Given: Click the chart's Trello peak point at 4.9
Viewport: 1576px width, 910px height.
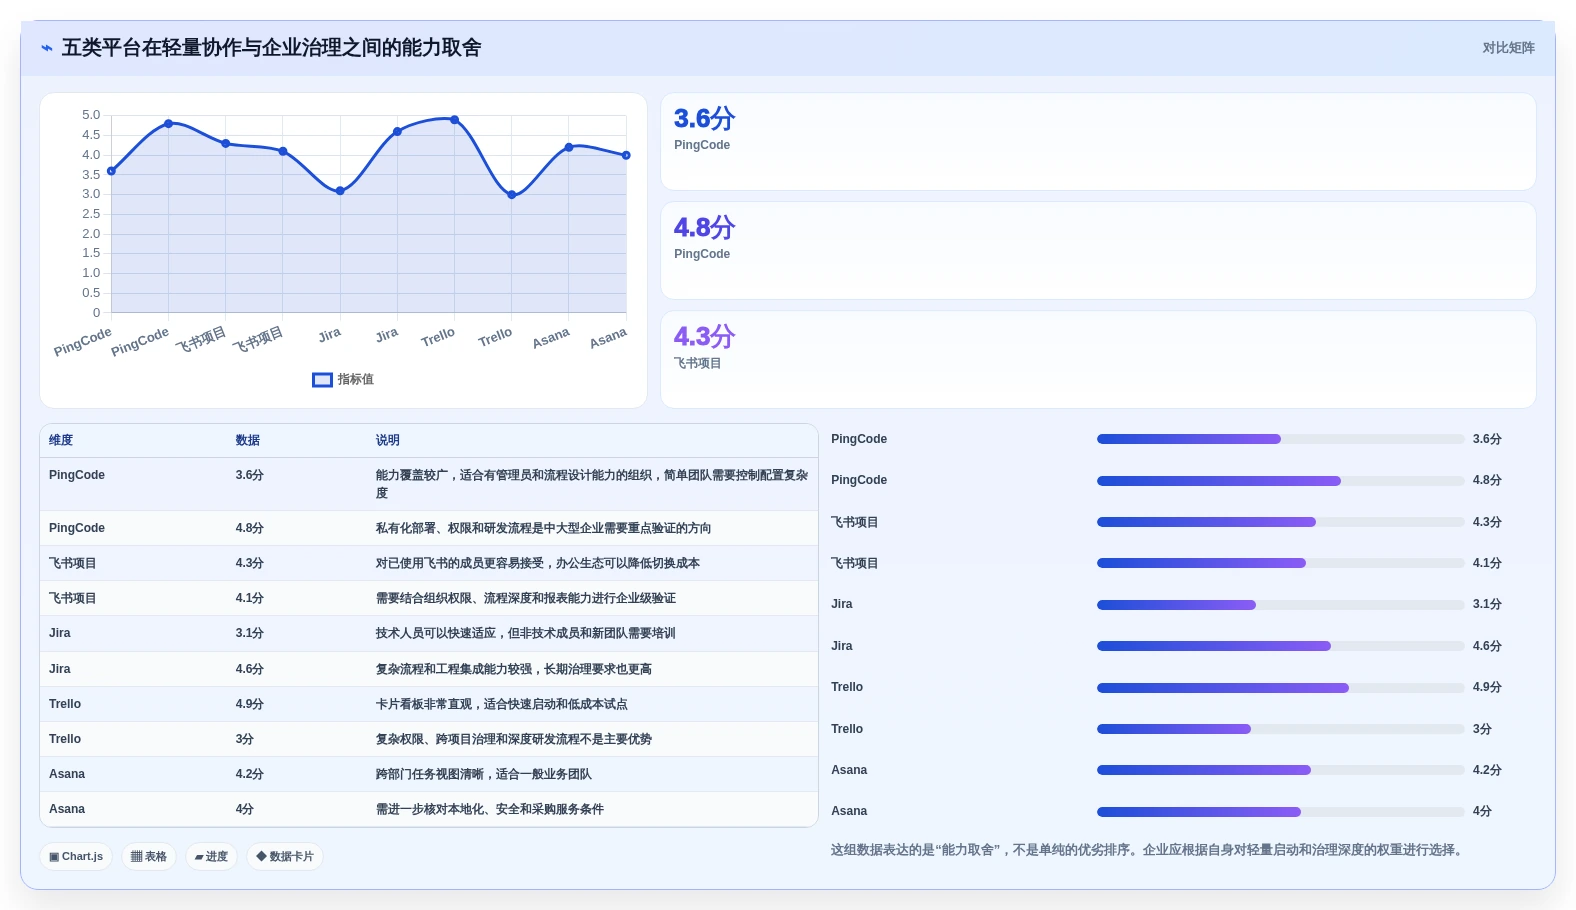Looking at the screenshot, I should click(455, 120).
